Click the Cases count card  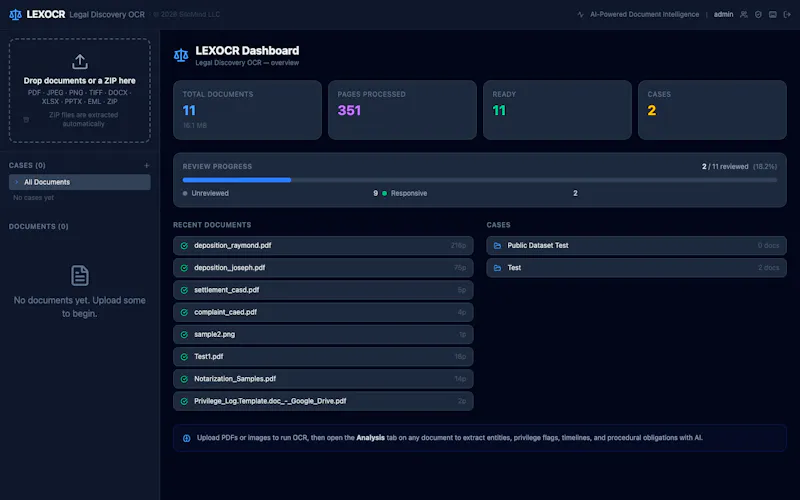tap(712, 110)
